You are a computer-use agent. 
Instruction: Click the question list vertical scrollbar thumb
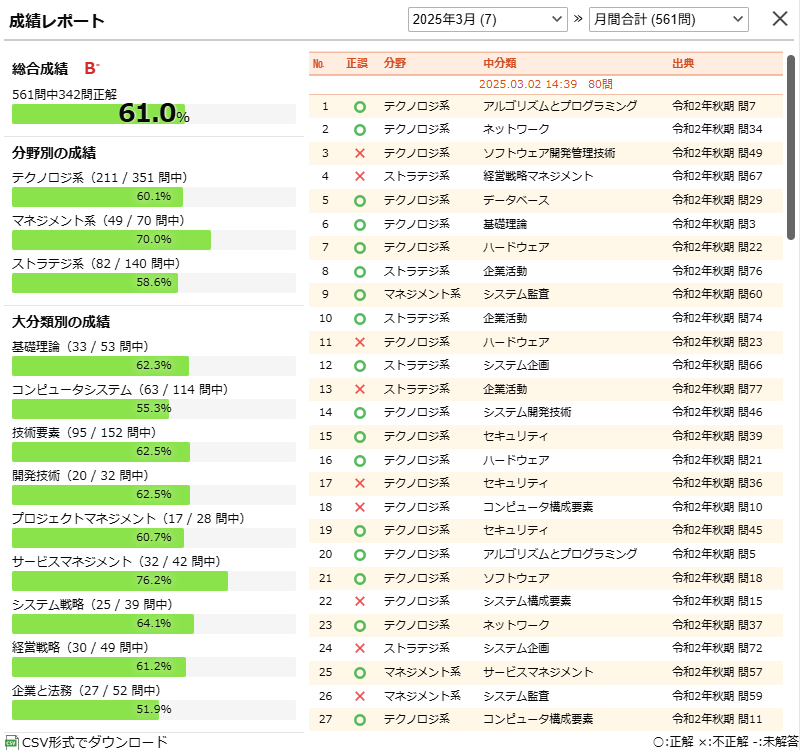[791, 147]
